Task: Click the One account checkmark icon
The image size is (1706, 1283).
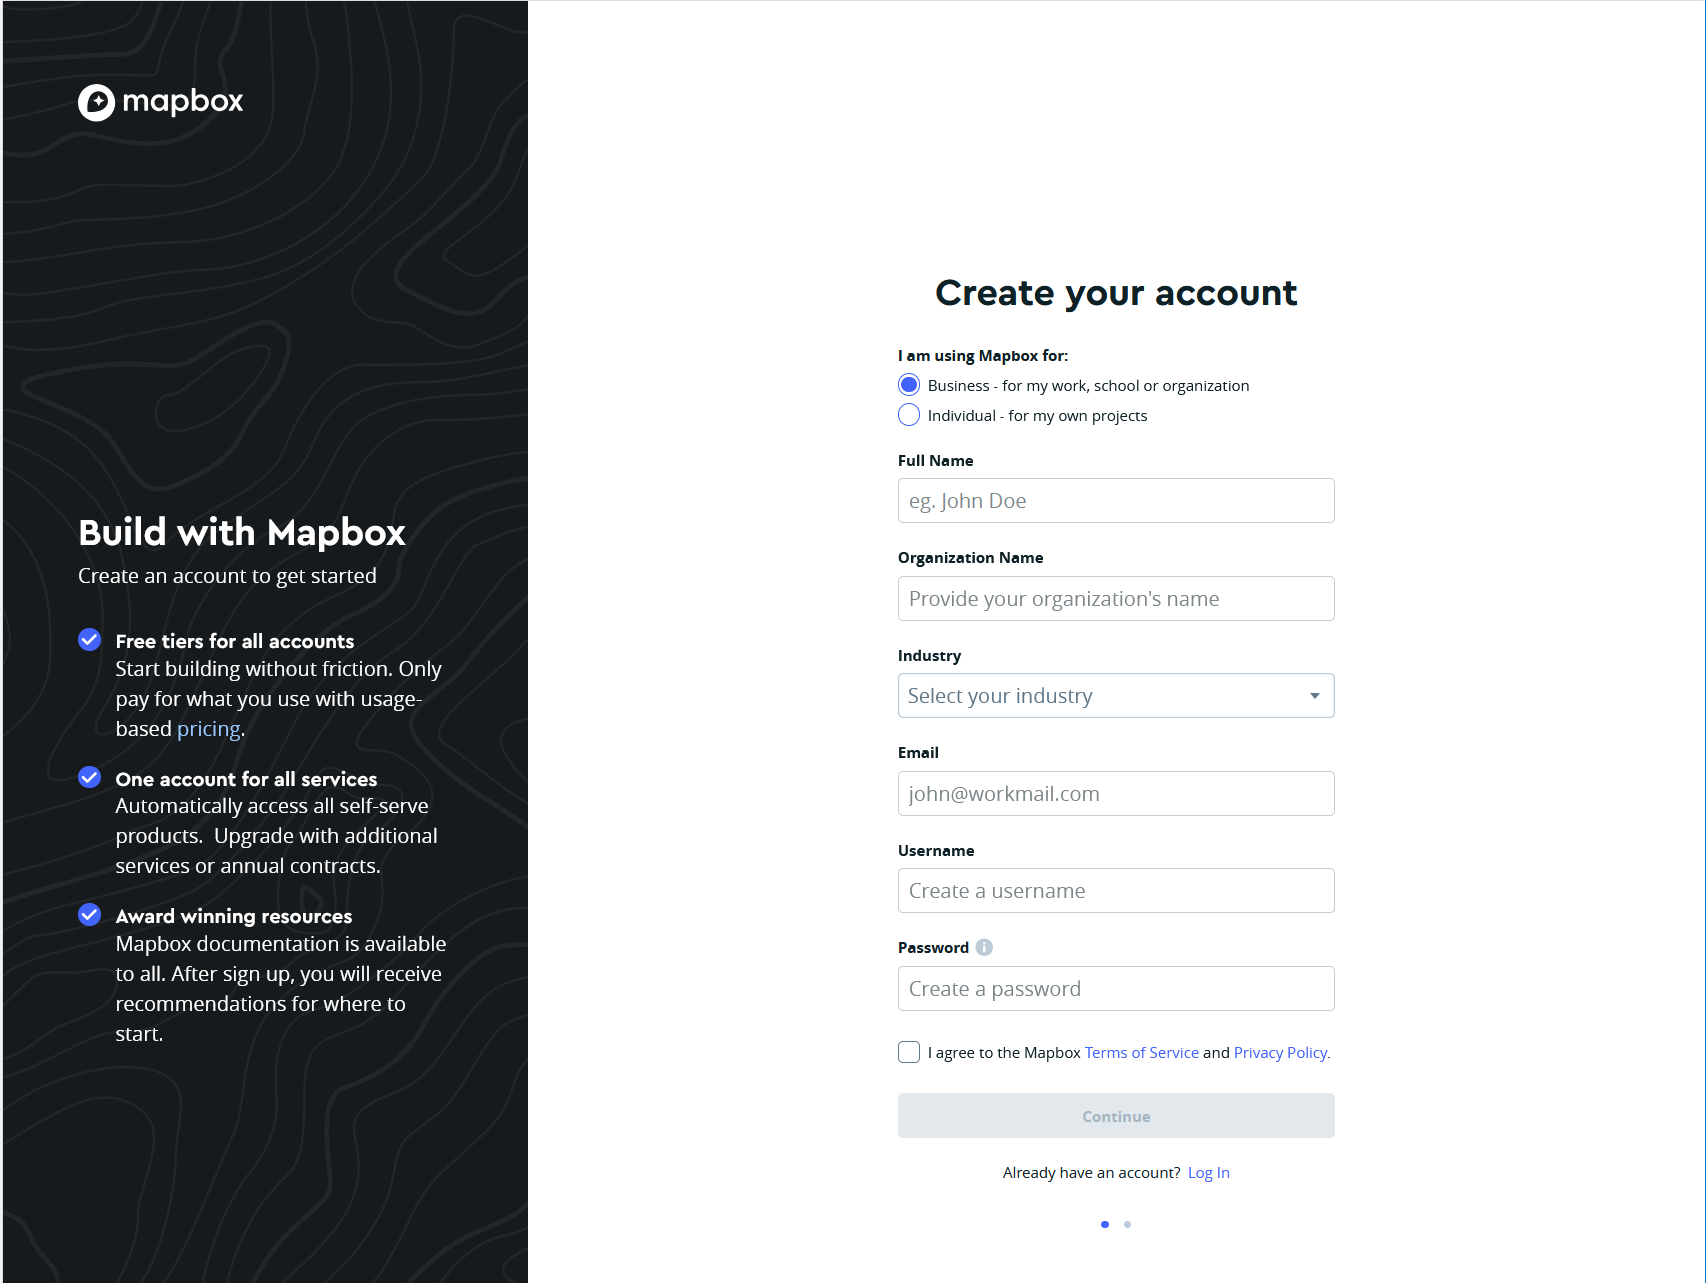Action: coord(90,778)
